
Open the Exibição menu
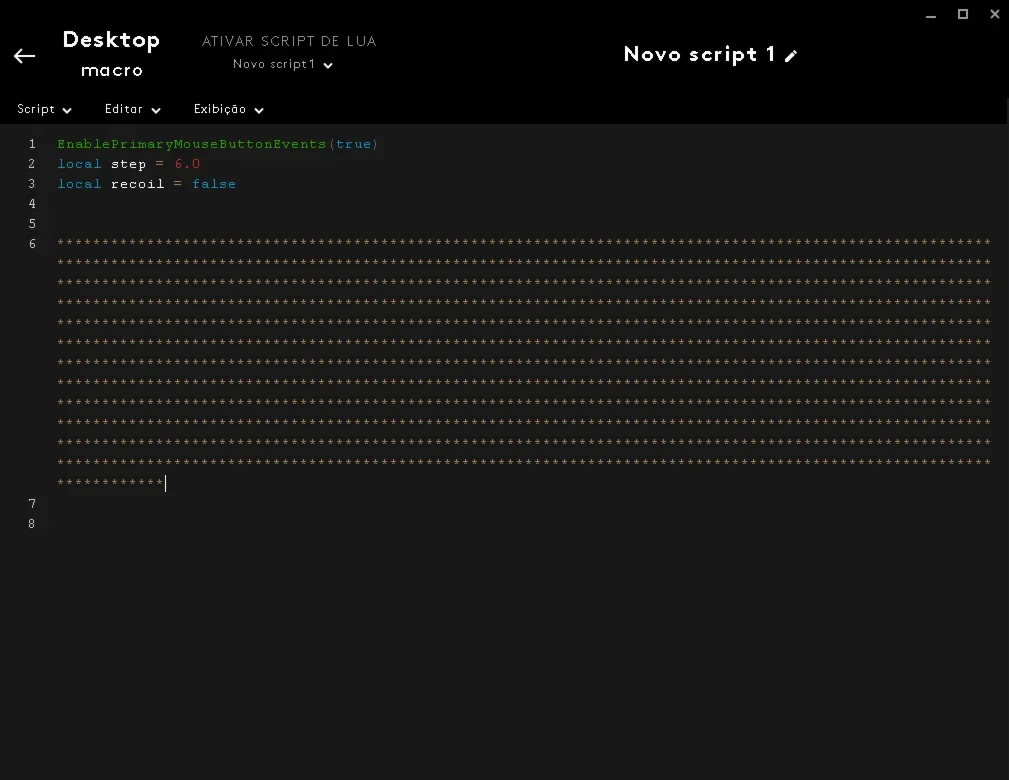[228, 109]
